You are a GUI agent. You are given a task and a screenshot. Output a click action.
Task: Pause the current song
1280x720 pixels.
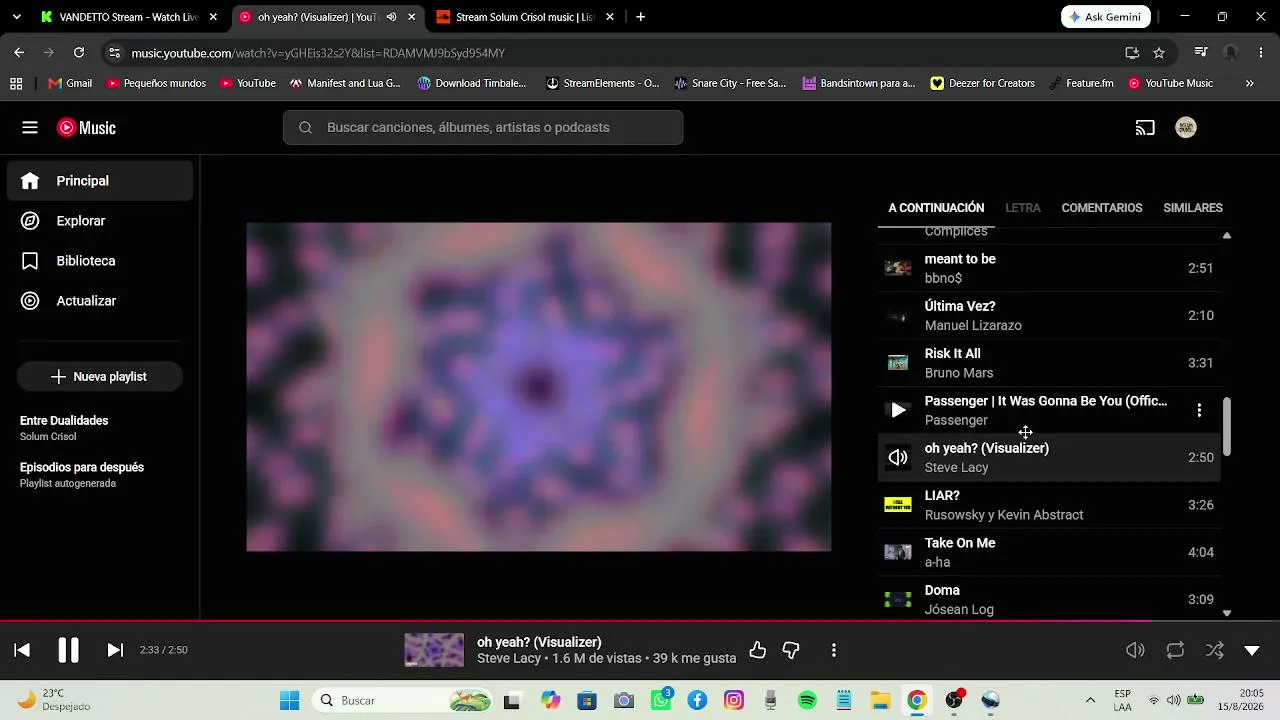[68, 650]
